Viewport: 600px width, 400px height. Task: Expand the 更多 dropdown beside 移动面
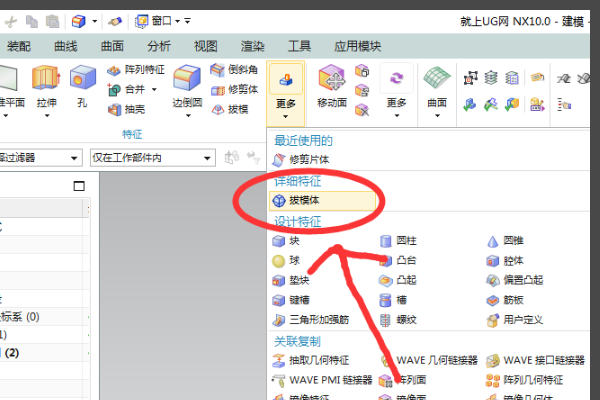pyautogui.click(x=396, y=93)
